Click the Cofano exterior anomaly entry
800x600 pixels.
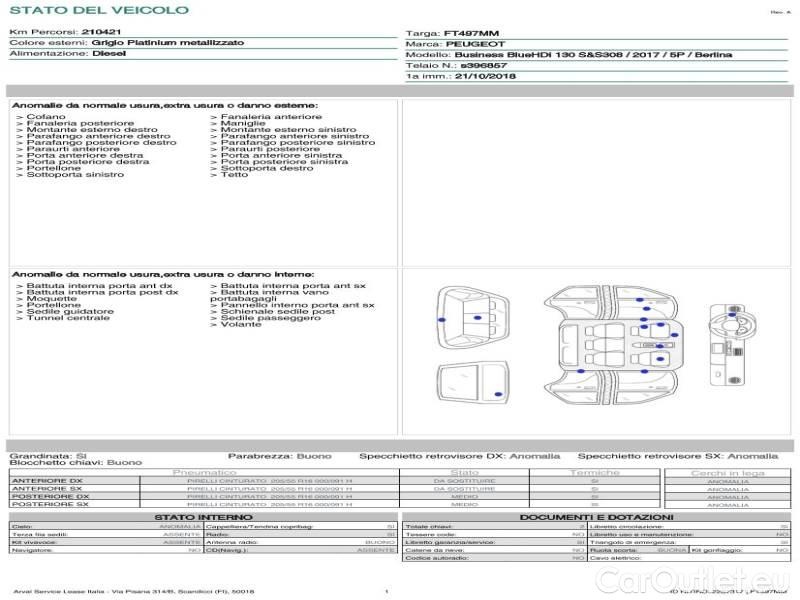[46, 117]
